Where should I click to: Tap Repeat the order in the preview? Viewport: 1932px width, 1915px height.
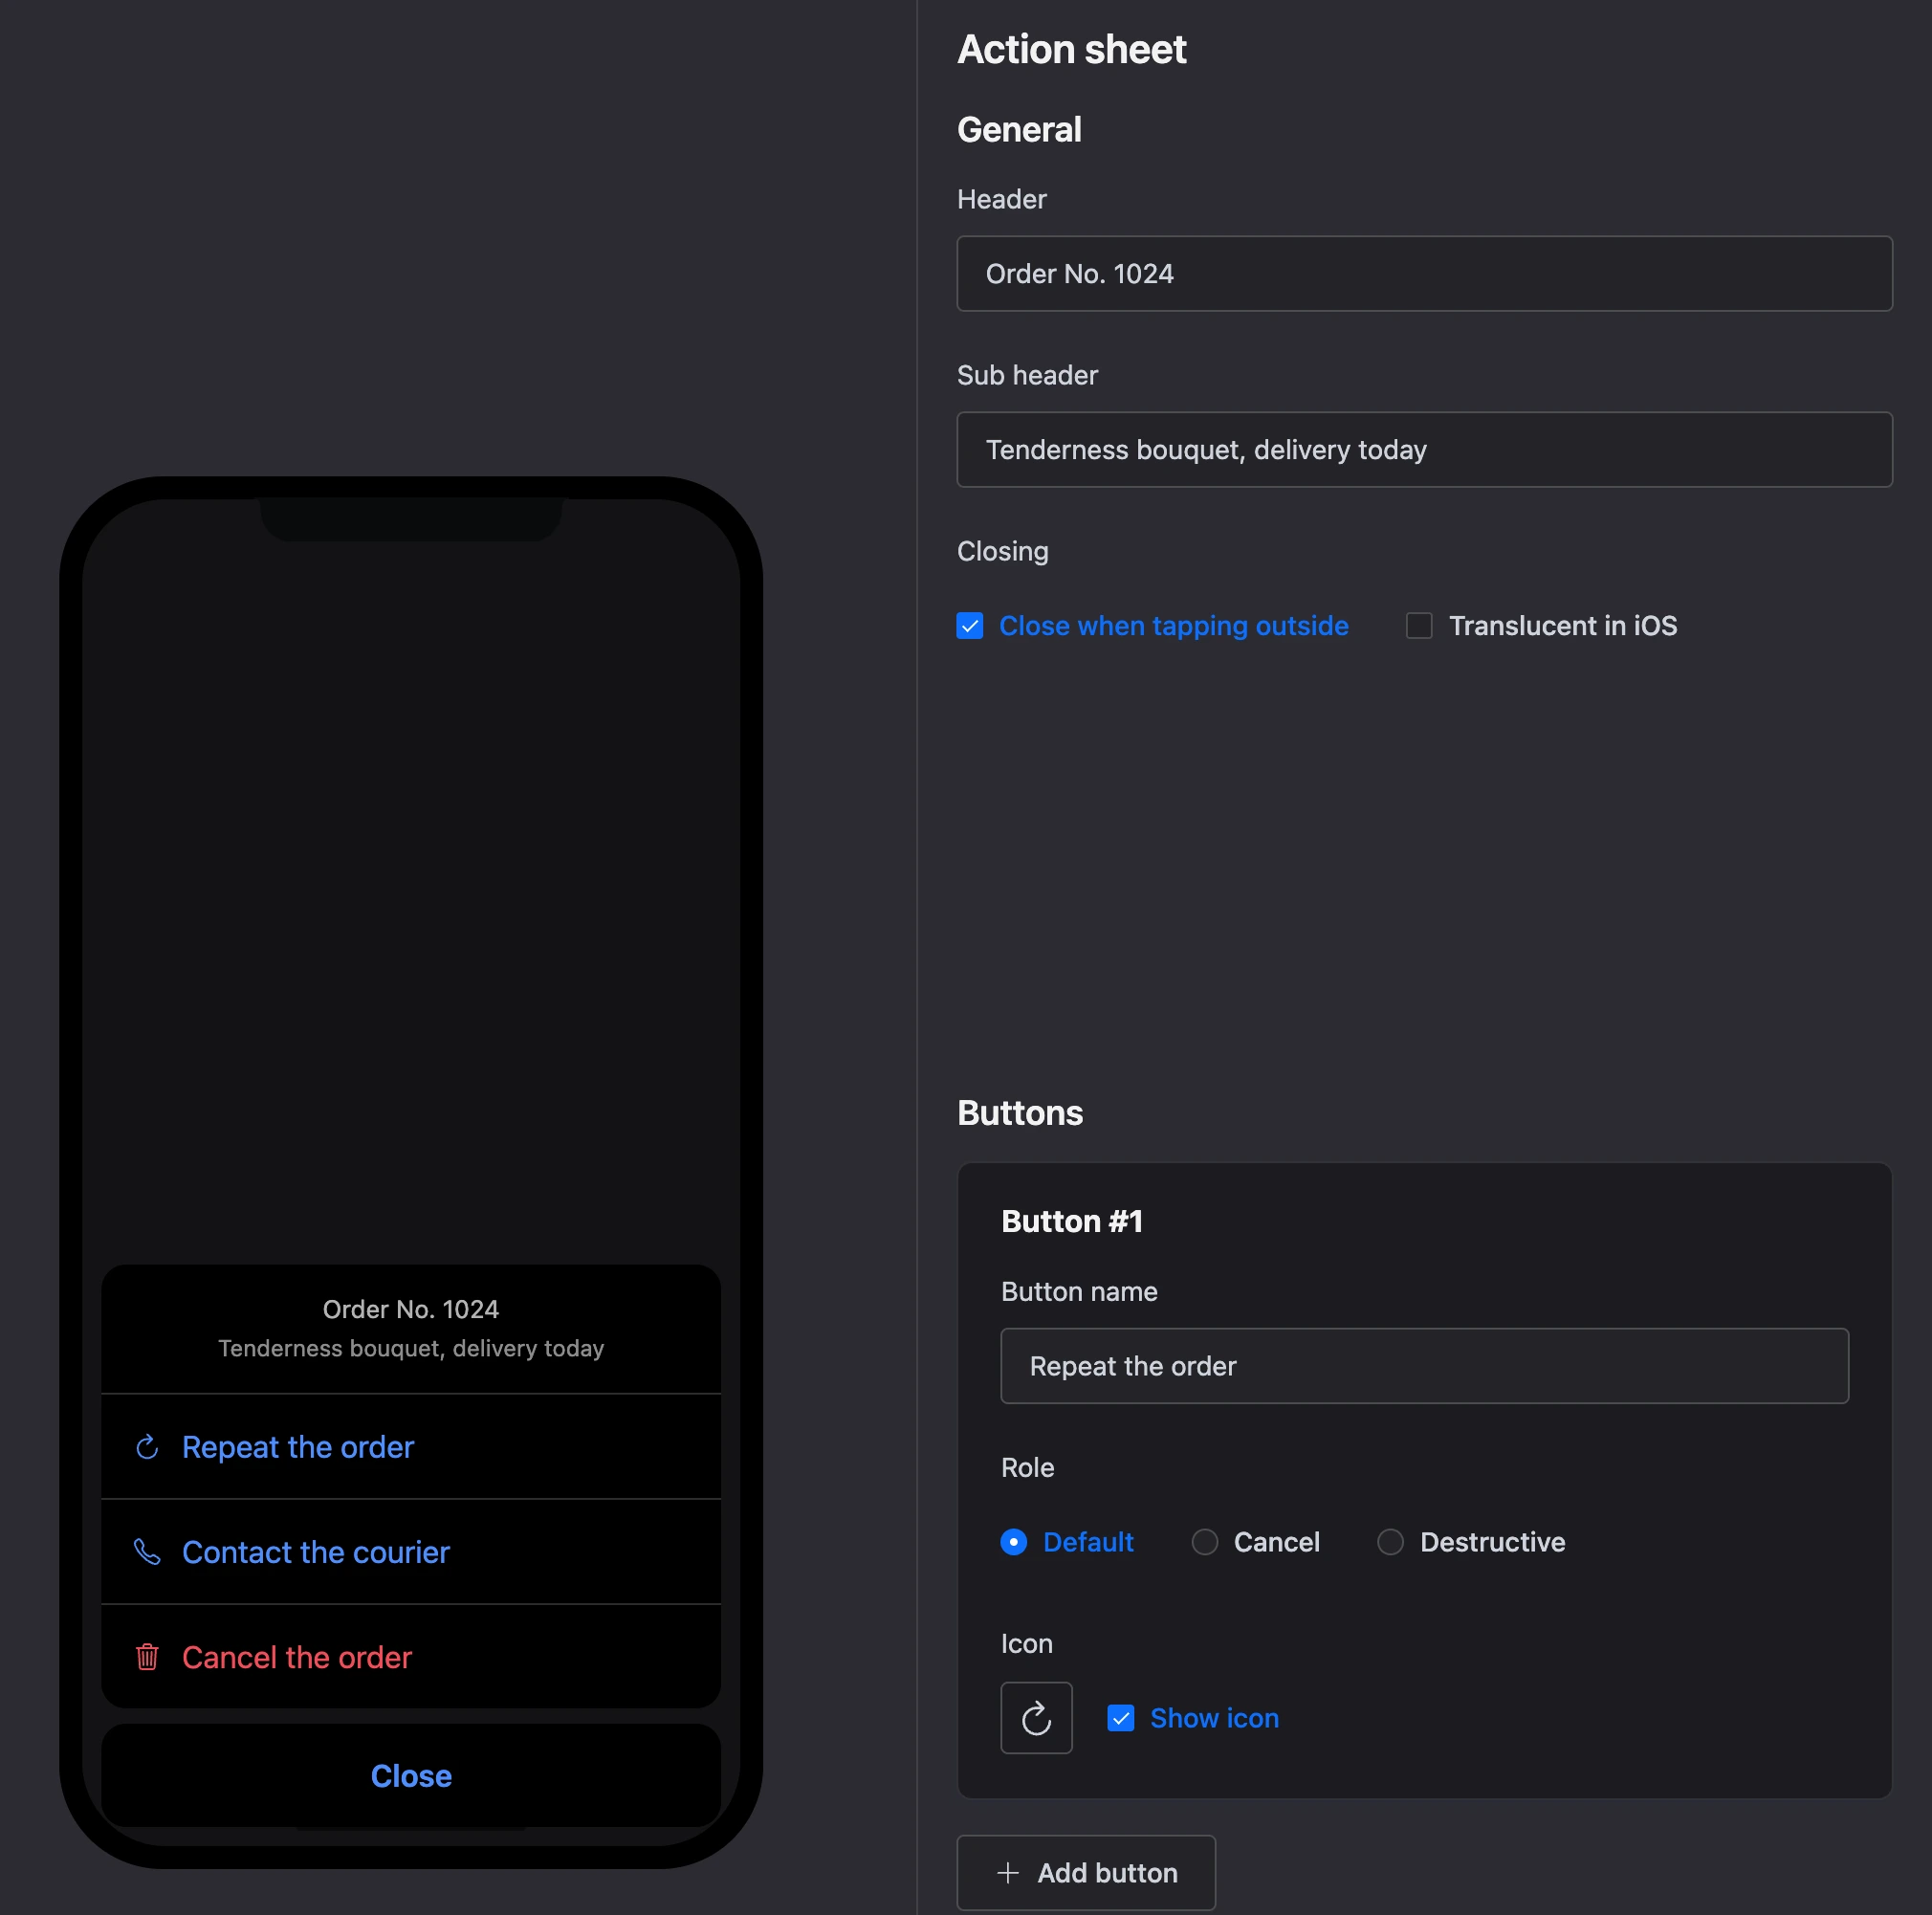(x=411, y=1447)
